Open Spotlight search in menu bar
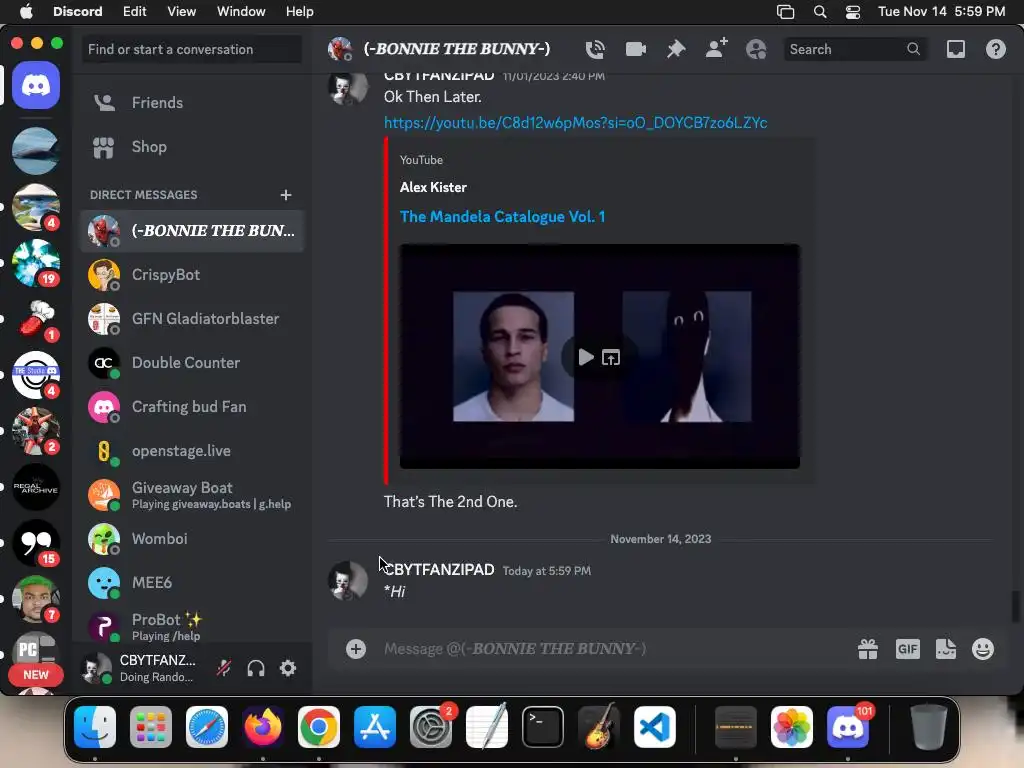 [820, 12]
